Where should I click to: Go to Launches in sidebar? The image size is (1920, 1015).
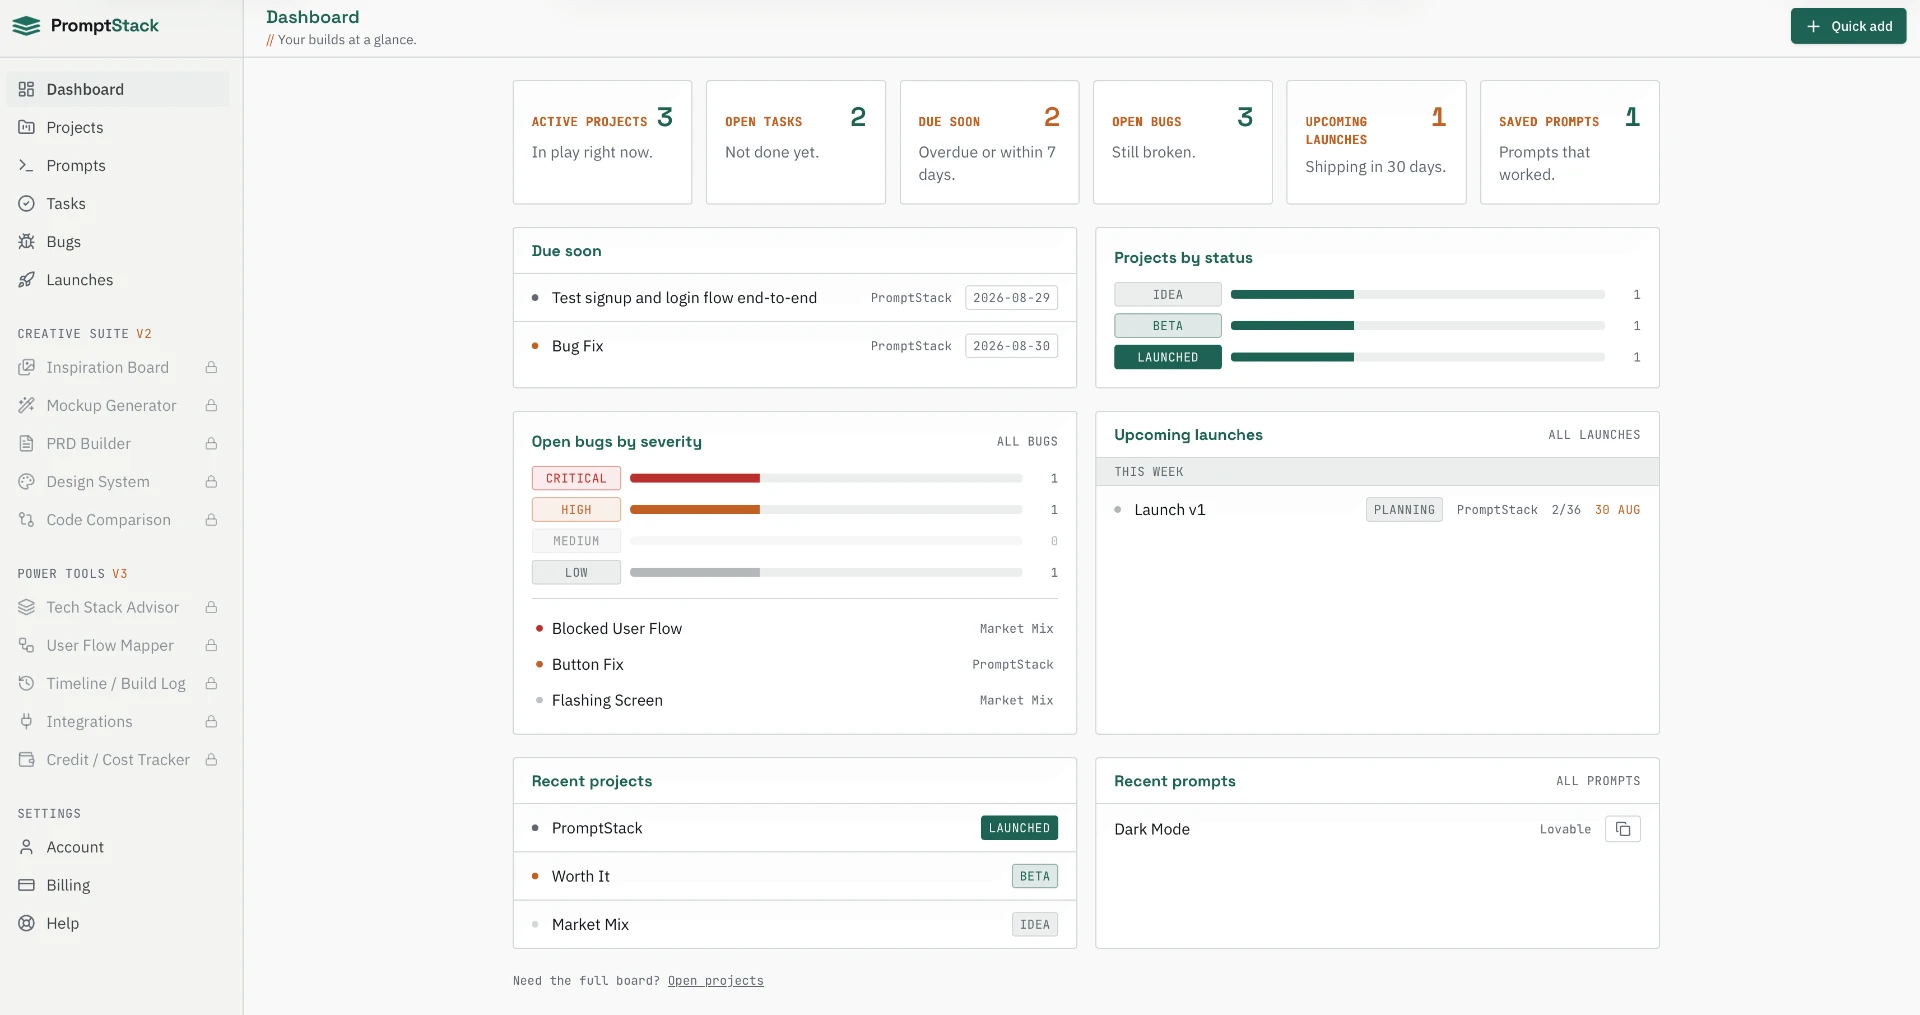click(118, 280)
